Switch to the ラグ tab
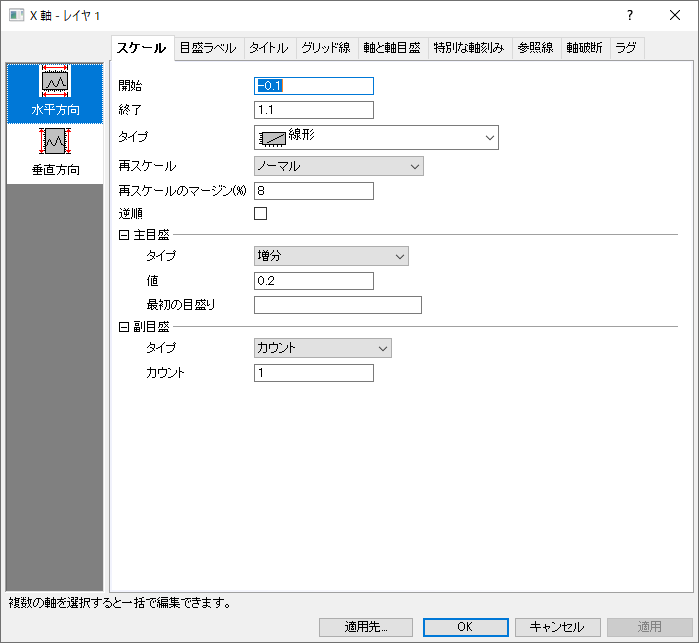 626,48
